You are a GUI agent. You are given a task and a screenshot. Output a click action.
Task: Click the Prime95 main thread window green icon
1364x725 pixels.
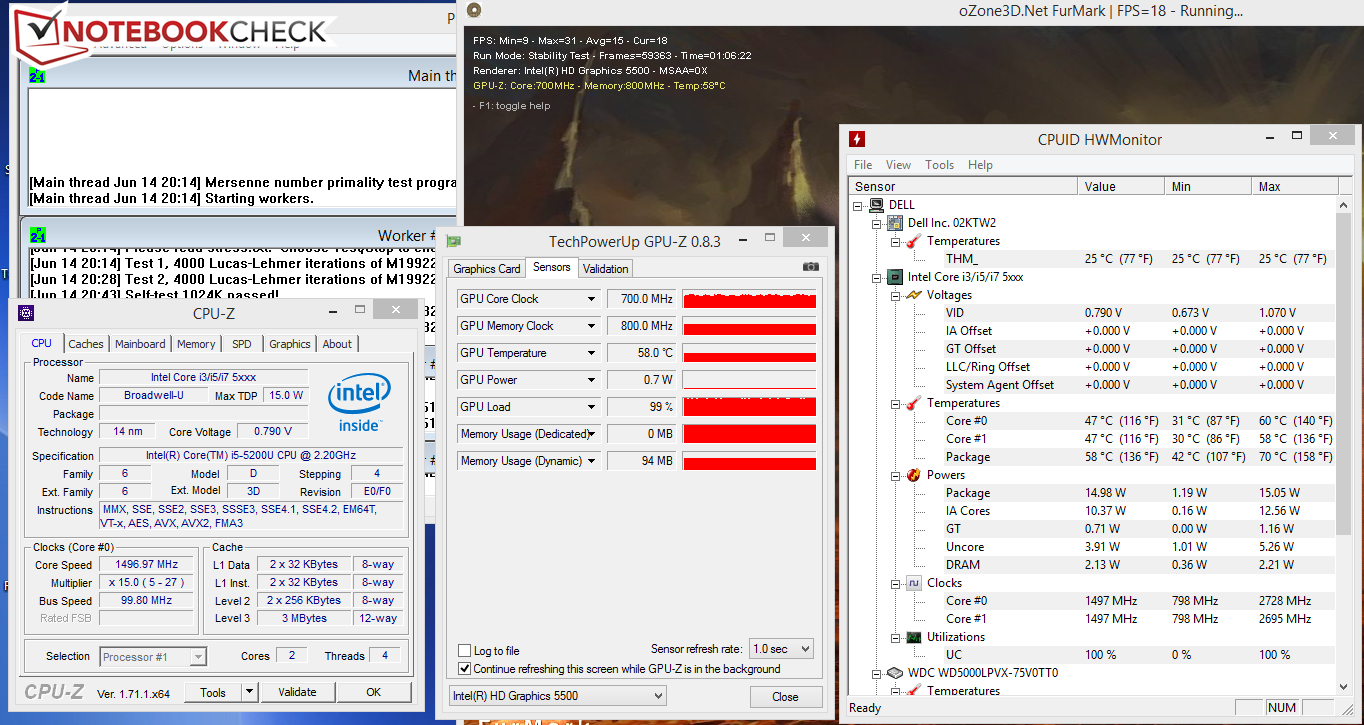coord(37,76)
